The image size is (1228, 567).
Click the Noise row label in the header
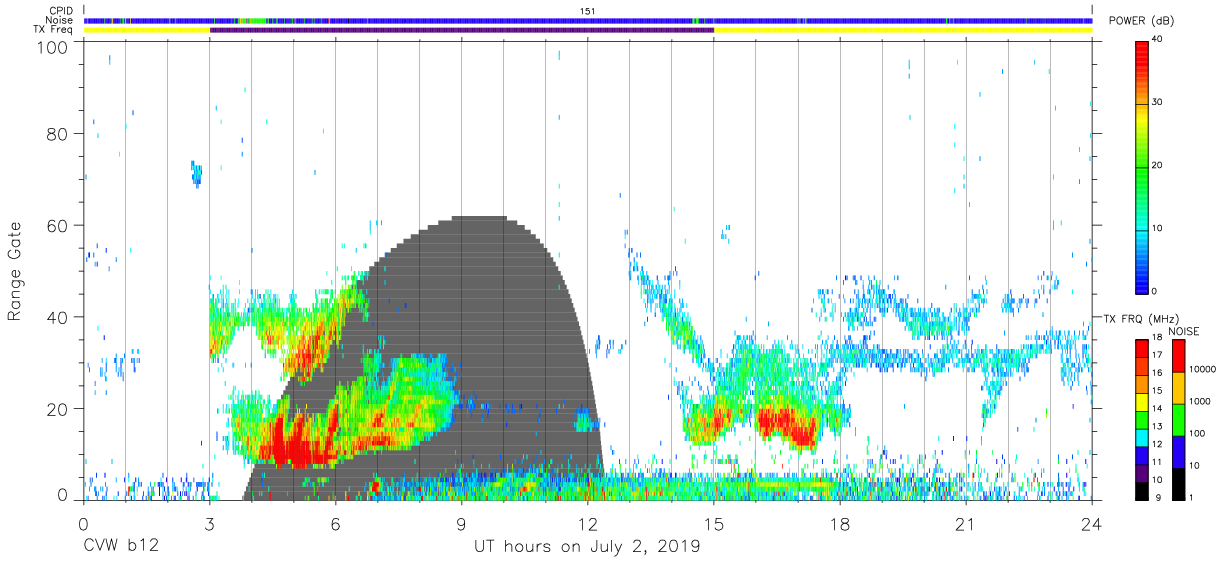60,20
